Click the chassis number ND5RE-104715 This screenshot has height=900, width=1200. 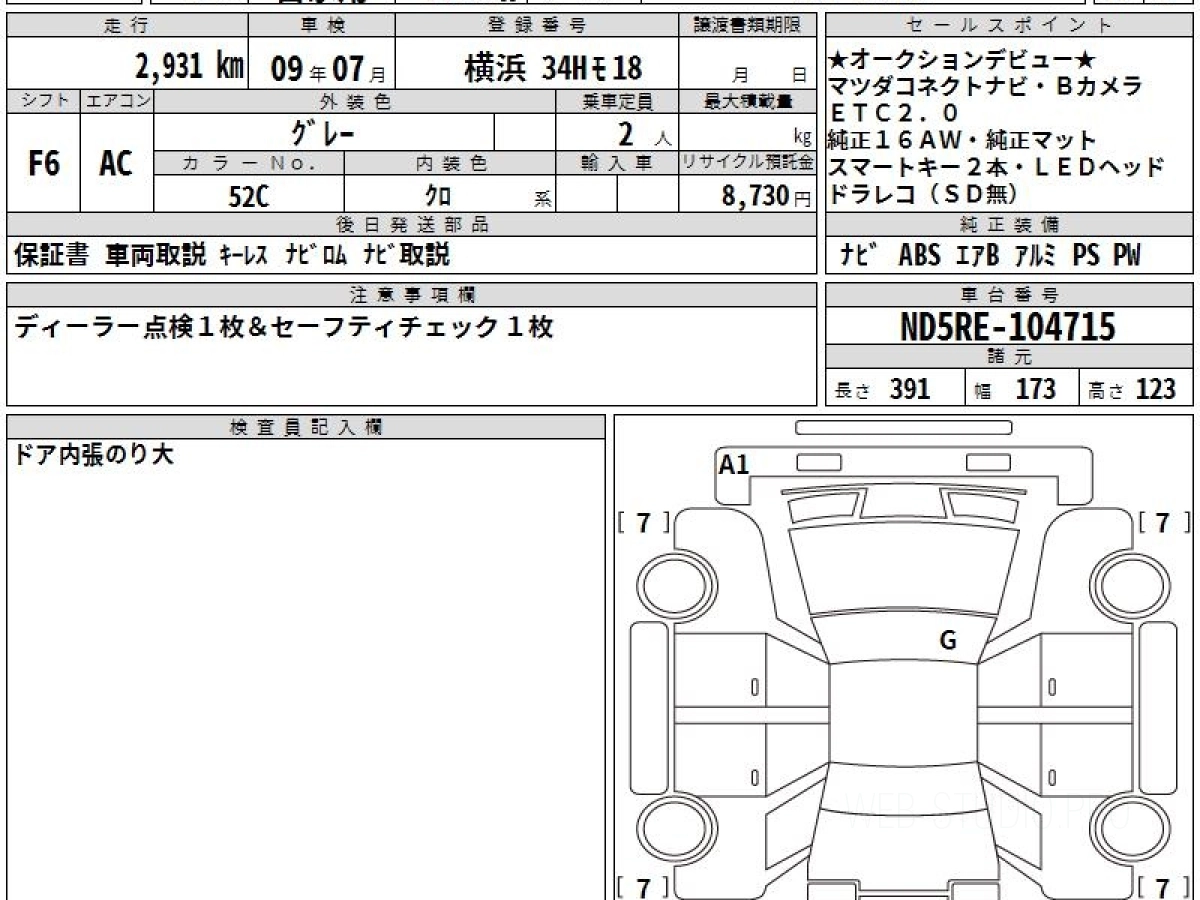click(x=1008, y=326)
